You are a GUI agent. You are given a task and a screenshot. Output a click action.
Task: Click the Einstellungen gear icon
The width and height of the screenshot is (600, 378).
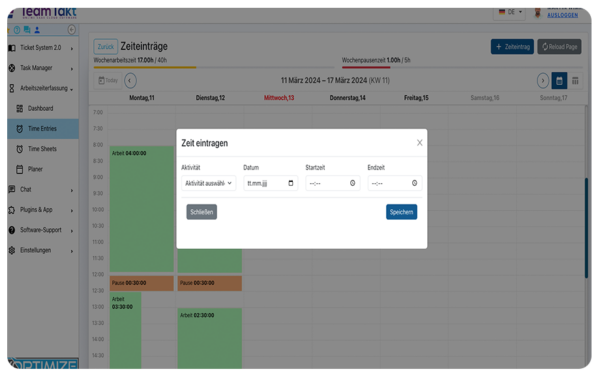pyautogui.click(x=12, y=250)
